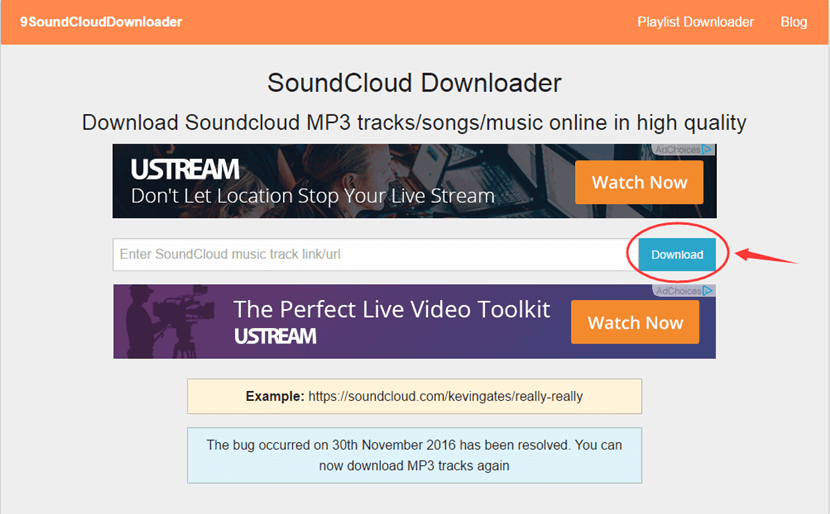This screenshot has height=514, width=830.
Task: Click the AdChoices icon on the top ad
Action: (x=707, y=150)
